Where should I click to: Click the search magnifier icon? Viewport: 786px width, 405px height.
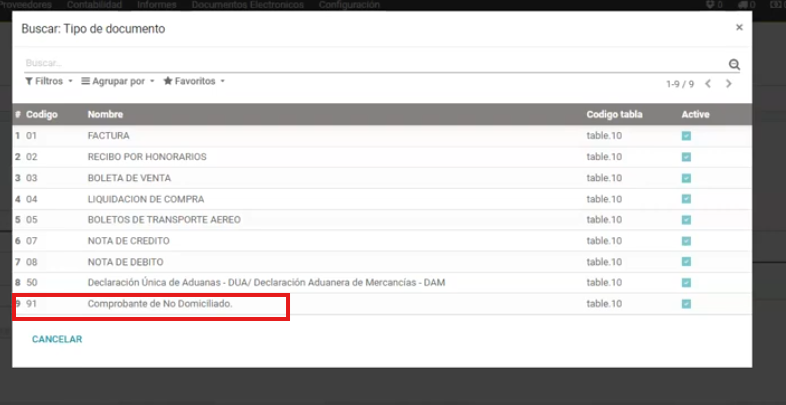point(734,64)
